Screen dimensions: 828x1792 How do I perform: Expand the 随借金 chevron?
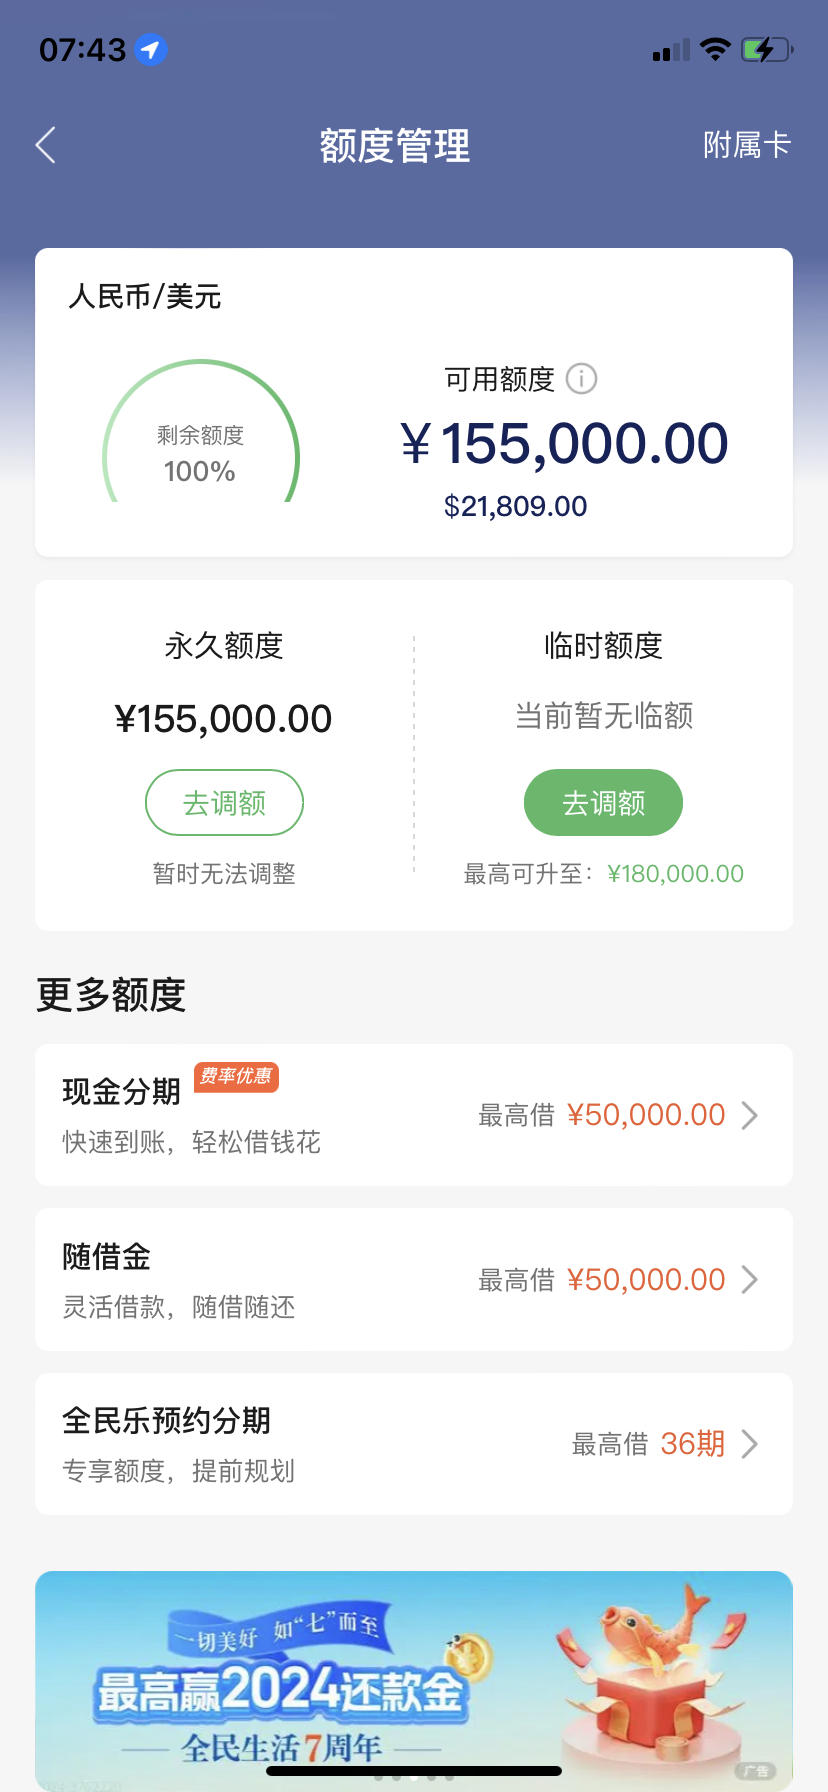pos(750,1280)
